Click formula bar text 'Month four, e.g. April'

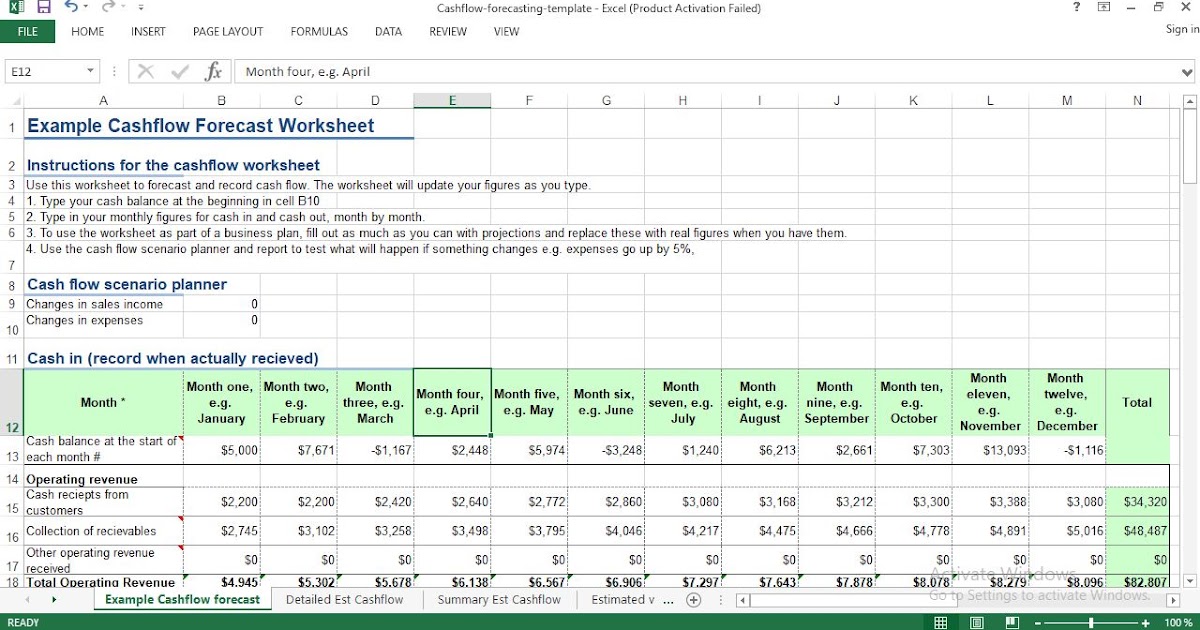(308, 72)
